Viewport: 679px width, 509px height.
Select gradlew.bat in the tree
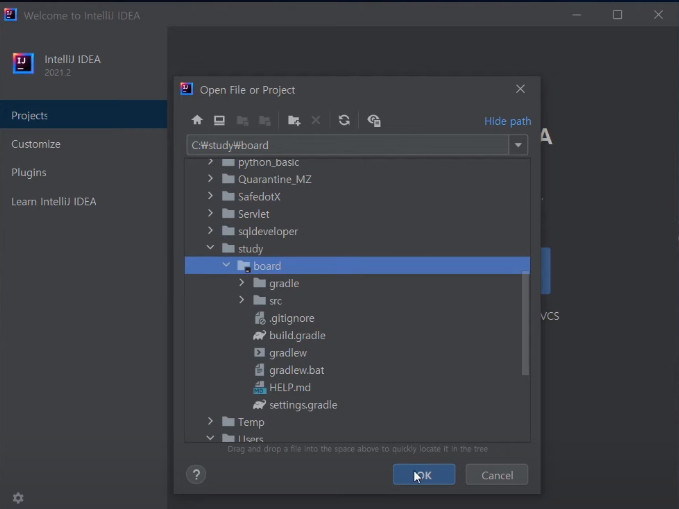(297, 370)
